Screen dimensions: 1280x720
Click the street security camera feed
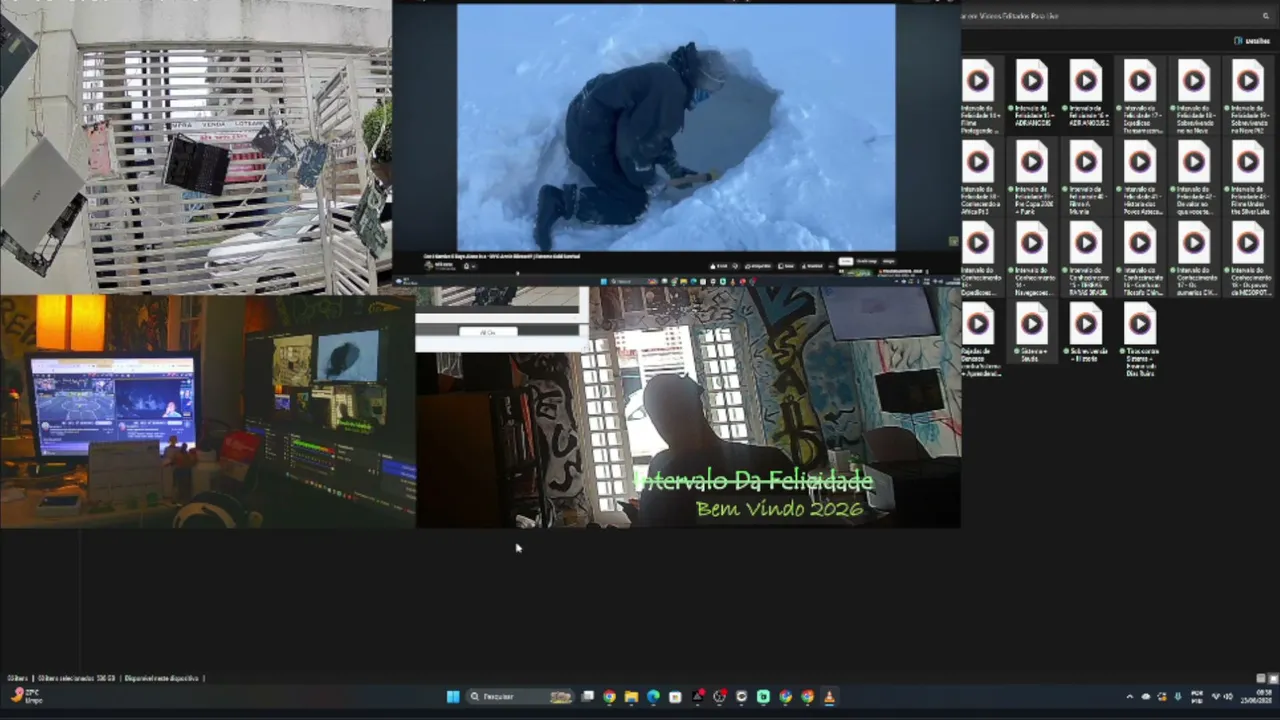click(x=195, y=147)
